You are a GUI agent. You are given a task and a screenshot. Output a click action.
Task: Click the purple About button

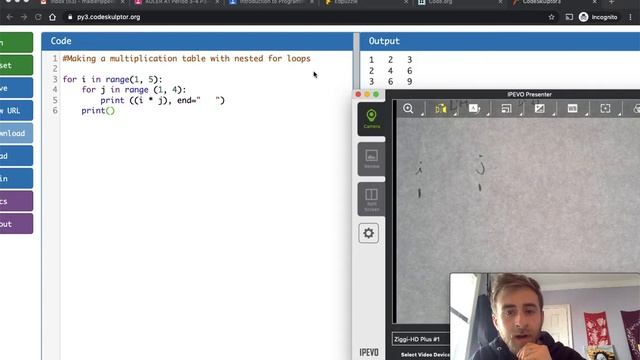point(16,224)
